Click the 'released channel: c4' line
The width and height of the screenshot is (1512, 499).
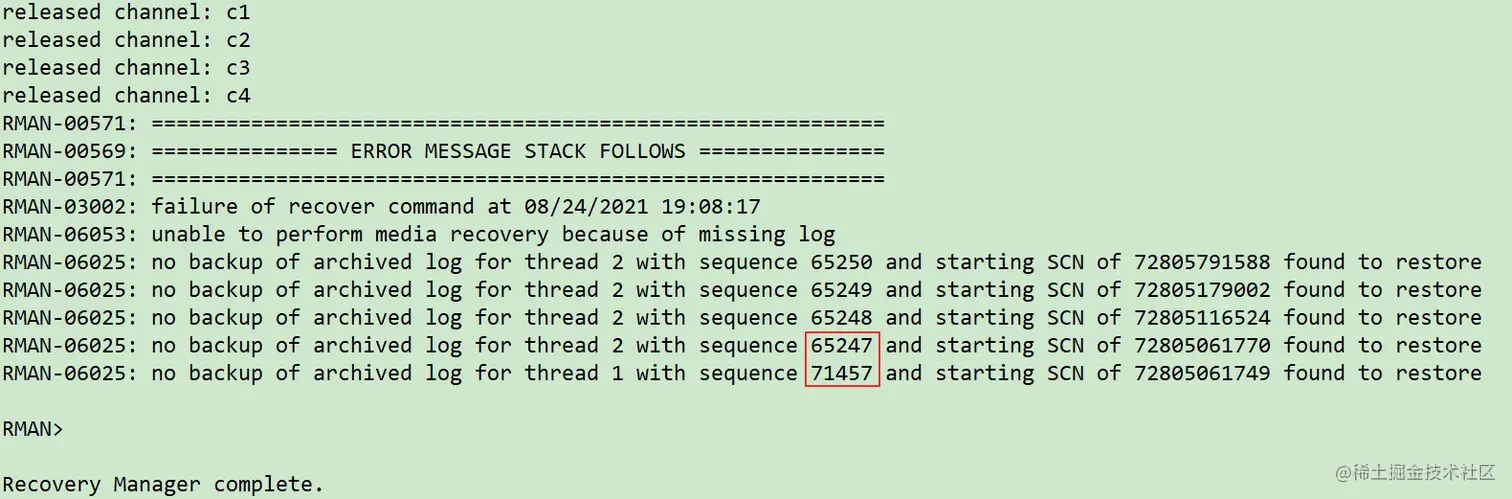pyautogui.click(x=126, y=96)
